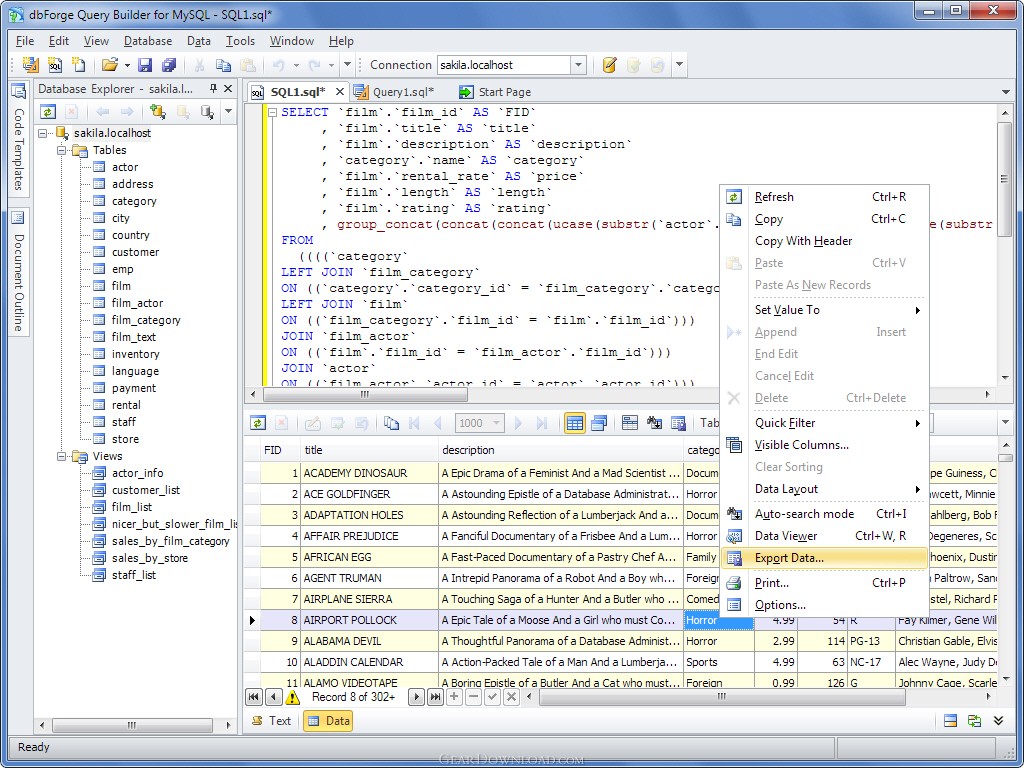Viewport: 1024px width, 768px height.
Task: Jump to the first record in navigator
Action: click(x=253, y=697)
